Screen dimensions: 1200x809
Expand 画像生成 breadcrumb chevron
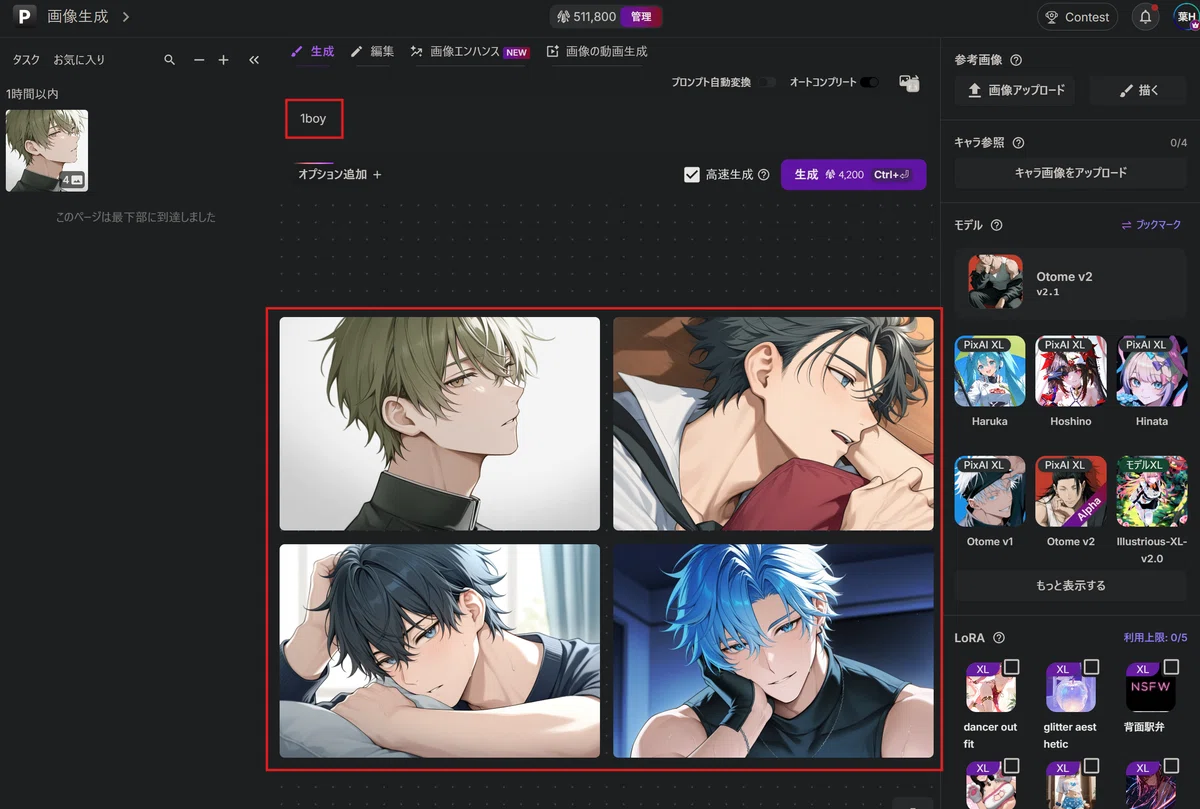[126, 17]
